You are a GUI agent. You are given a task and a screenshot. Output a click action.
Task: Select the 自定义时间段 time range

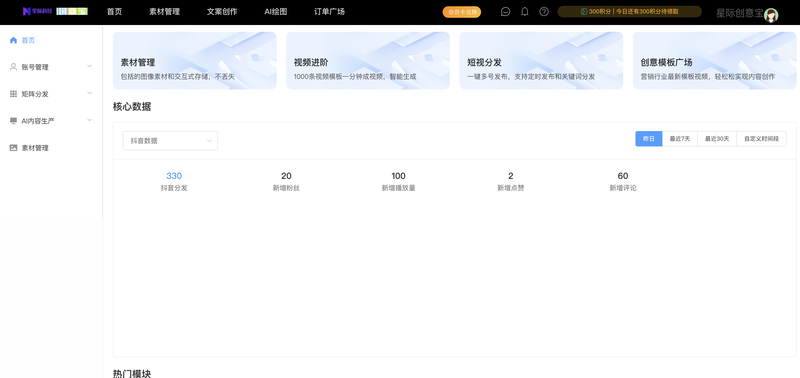(x=761, y=139)
